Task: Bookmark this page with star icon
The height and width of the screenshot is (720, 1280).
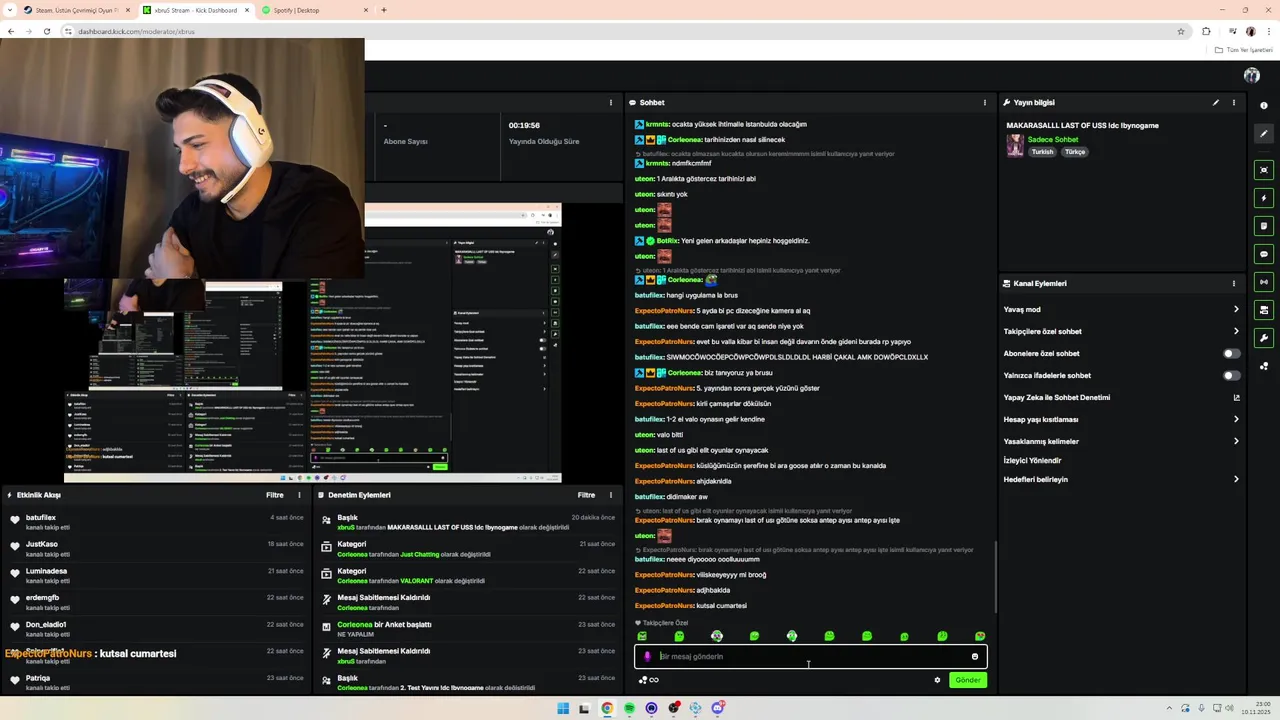Action: pos(1181,31)
